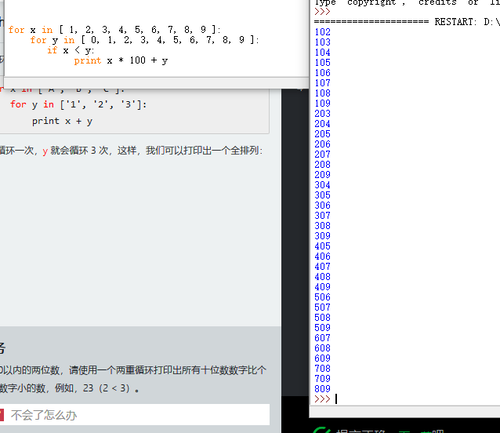Click the output value 102 in the shell
500x433 pixels.
pos(322,32)
